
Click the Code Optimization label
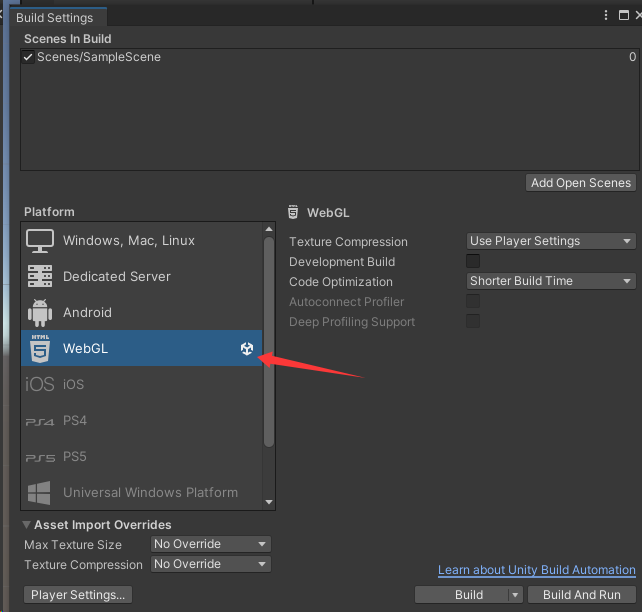341,282
